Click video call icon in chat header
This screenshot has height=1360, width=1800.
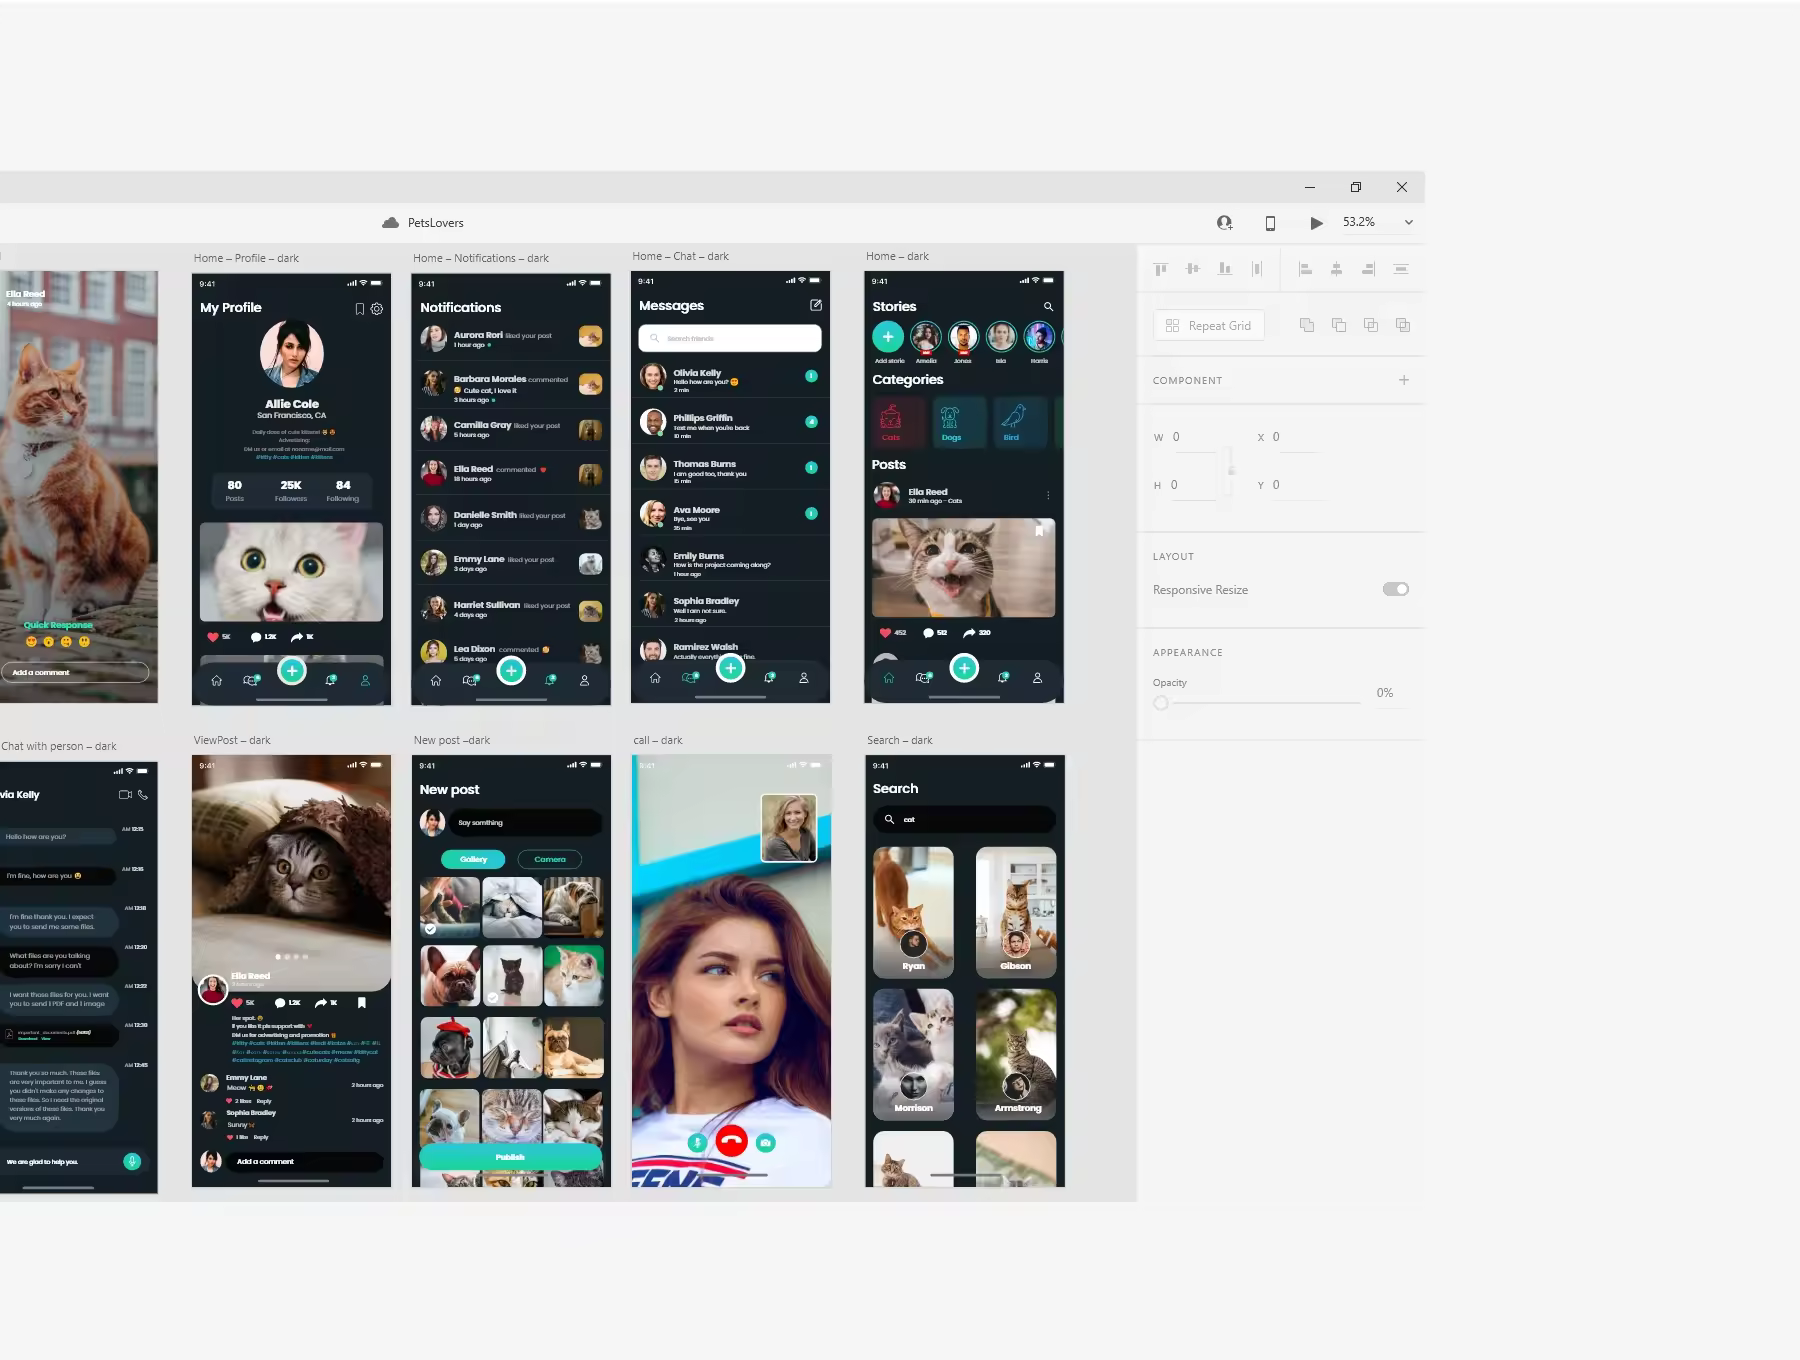125,795
